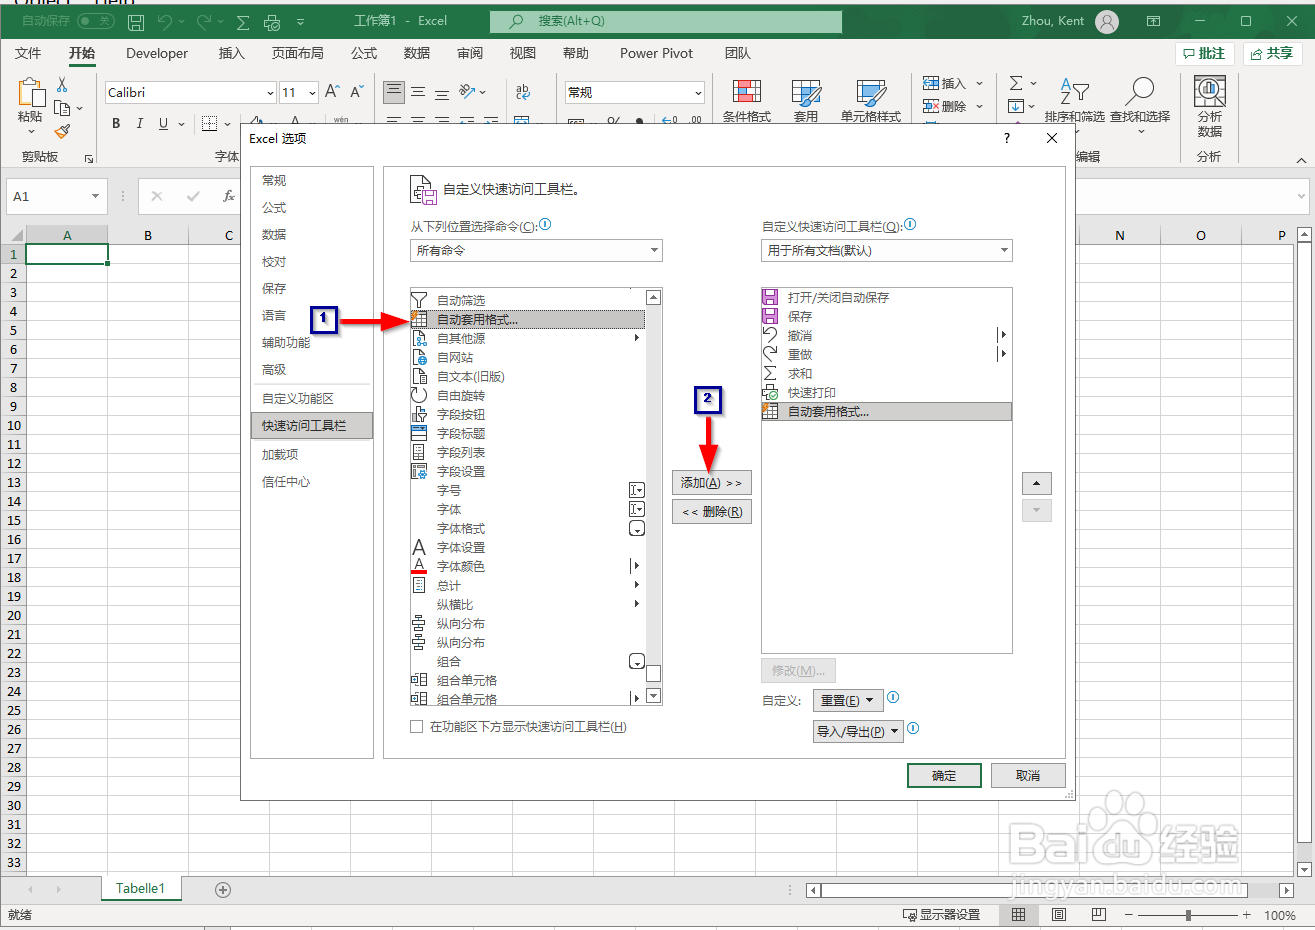Screen dimensions: 1315x930
Task: Switch to Normal view in status bar
Action: [x=1018, y=914]
